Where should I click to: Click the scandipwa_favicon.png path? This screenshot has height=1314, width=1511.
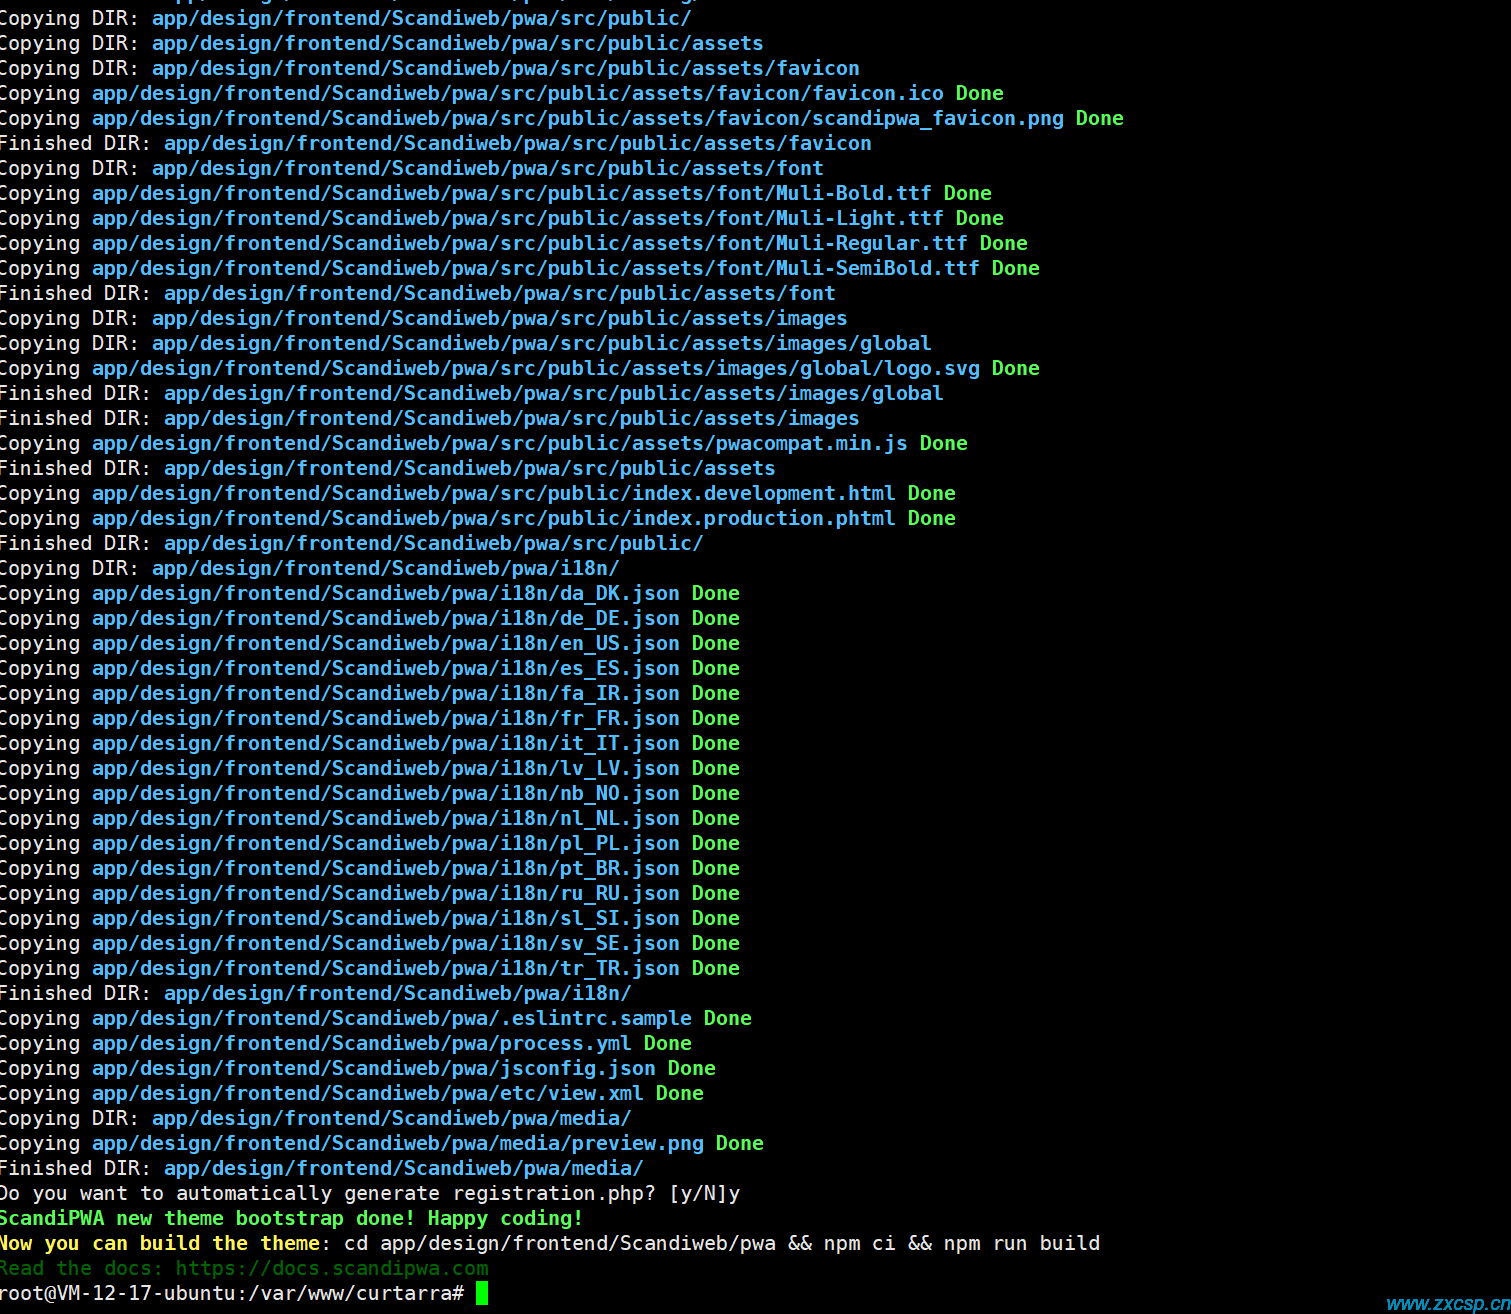point(578,118)
